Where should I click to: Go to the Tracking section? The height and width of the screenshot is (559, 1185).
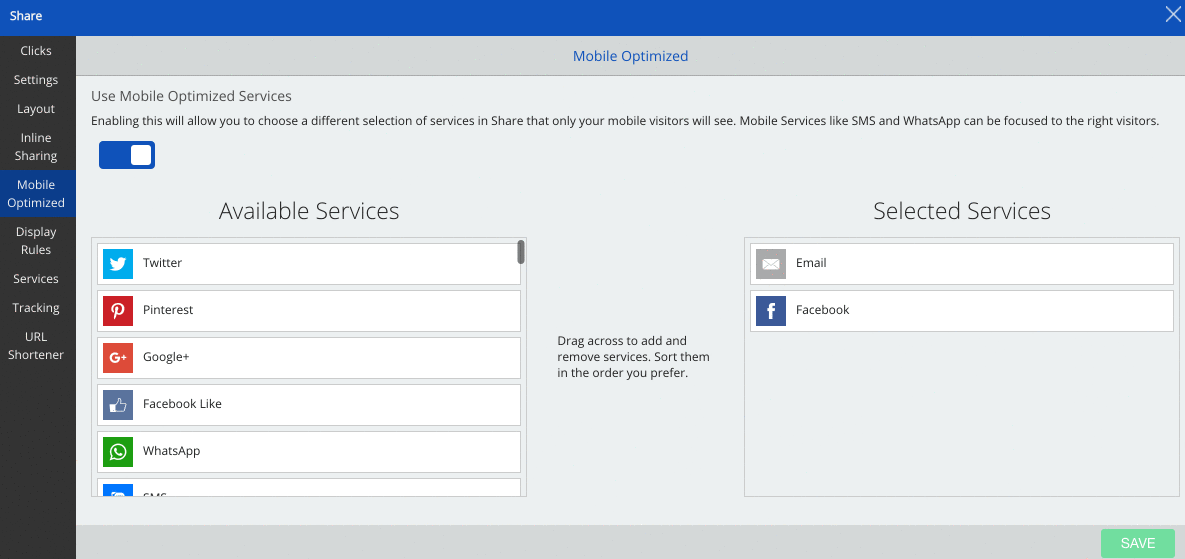[x=36, y=307]
